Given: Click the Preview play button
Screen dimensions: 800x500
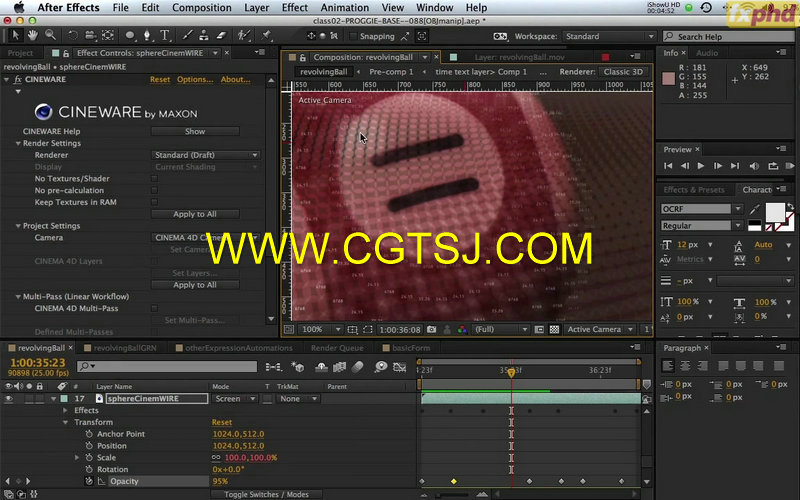Looking at the screenshot, I should pyautogui.click(x=701, y=166).
